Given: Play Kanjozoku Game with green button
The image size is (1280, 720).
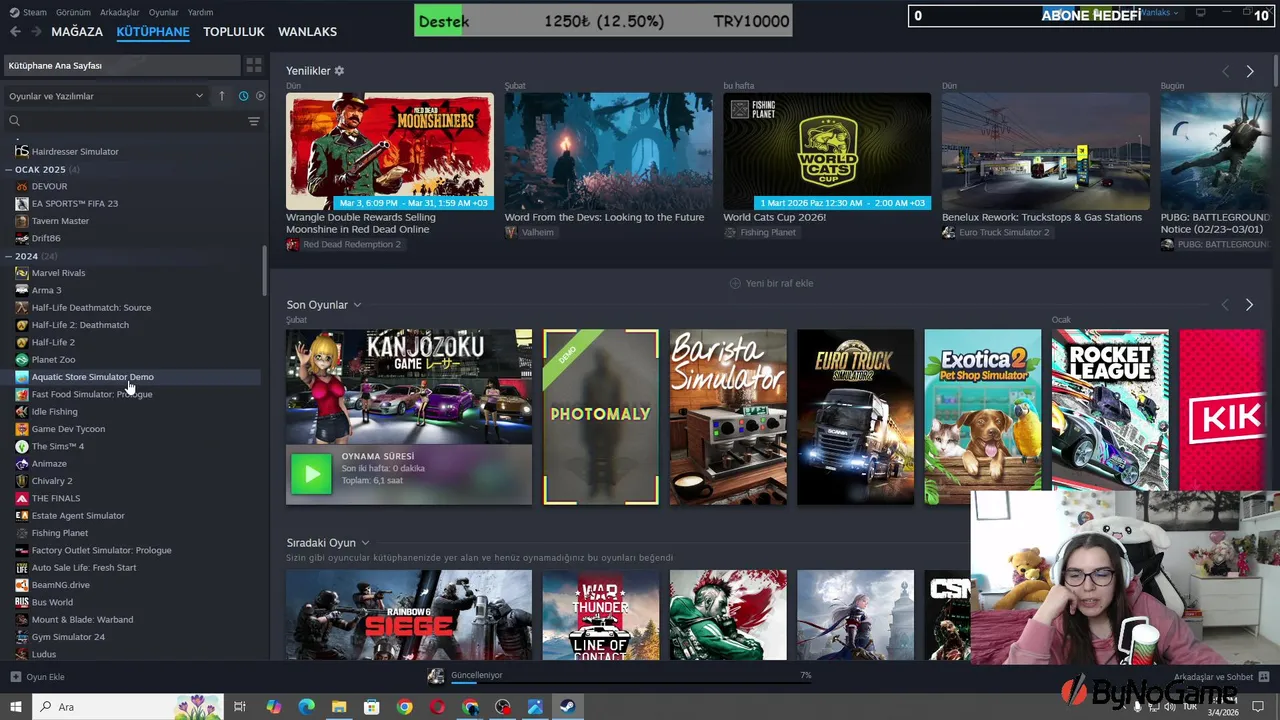Looking at the screenshot, I should point(311,474).
